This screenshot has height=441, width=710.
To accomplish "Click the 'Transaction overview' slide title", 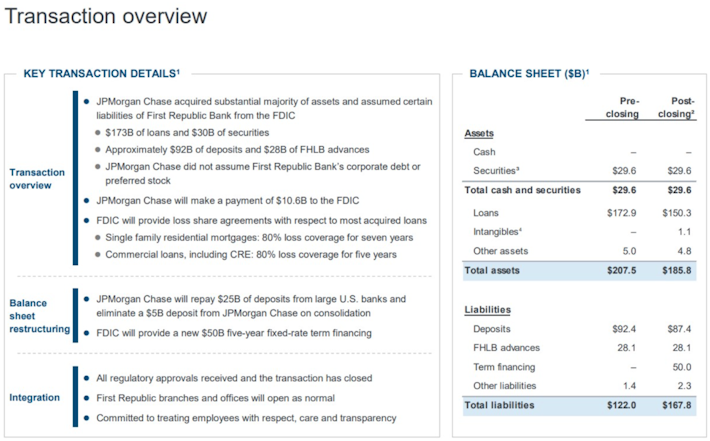I will coord(106,17).
